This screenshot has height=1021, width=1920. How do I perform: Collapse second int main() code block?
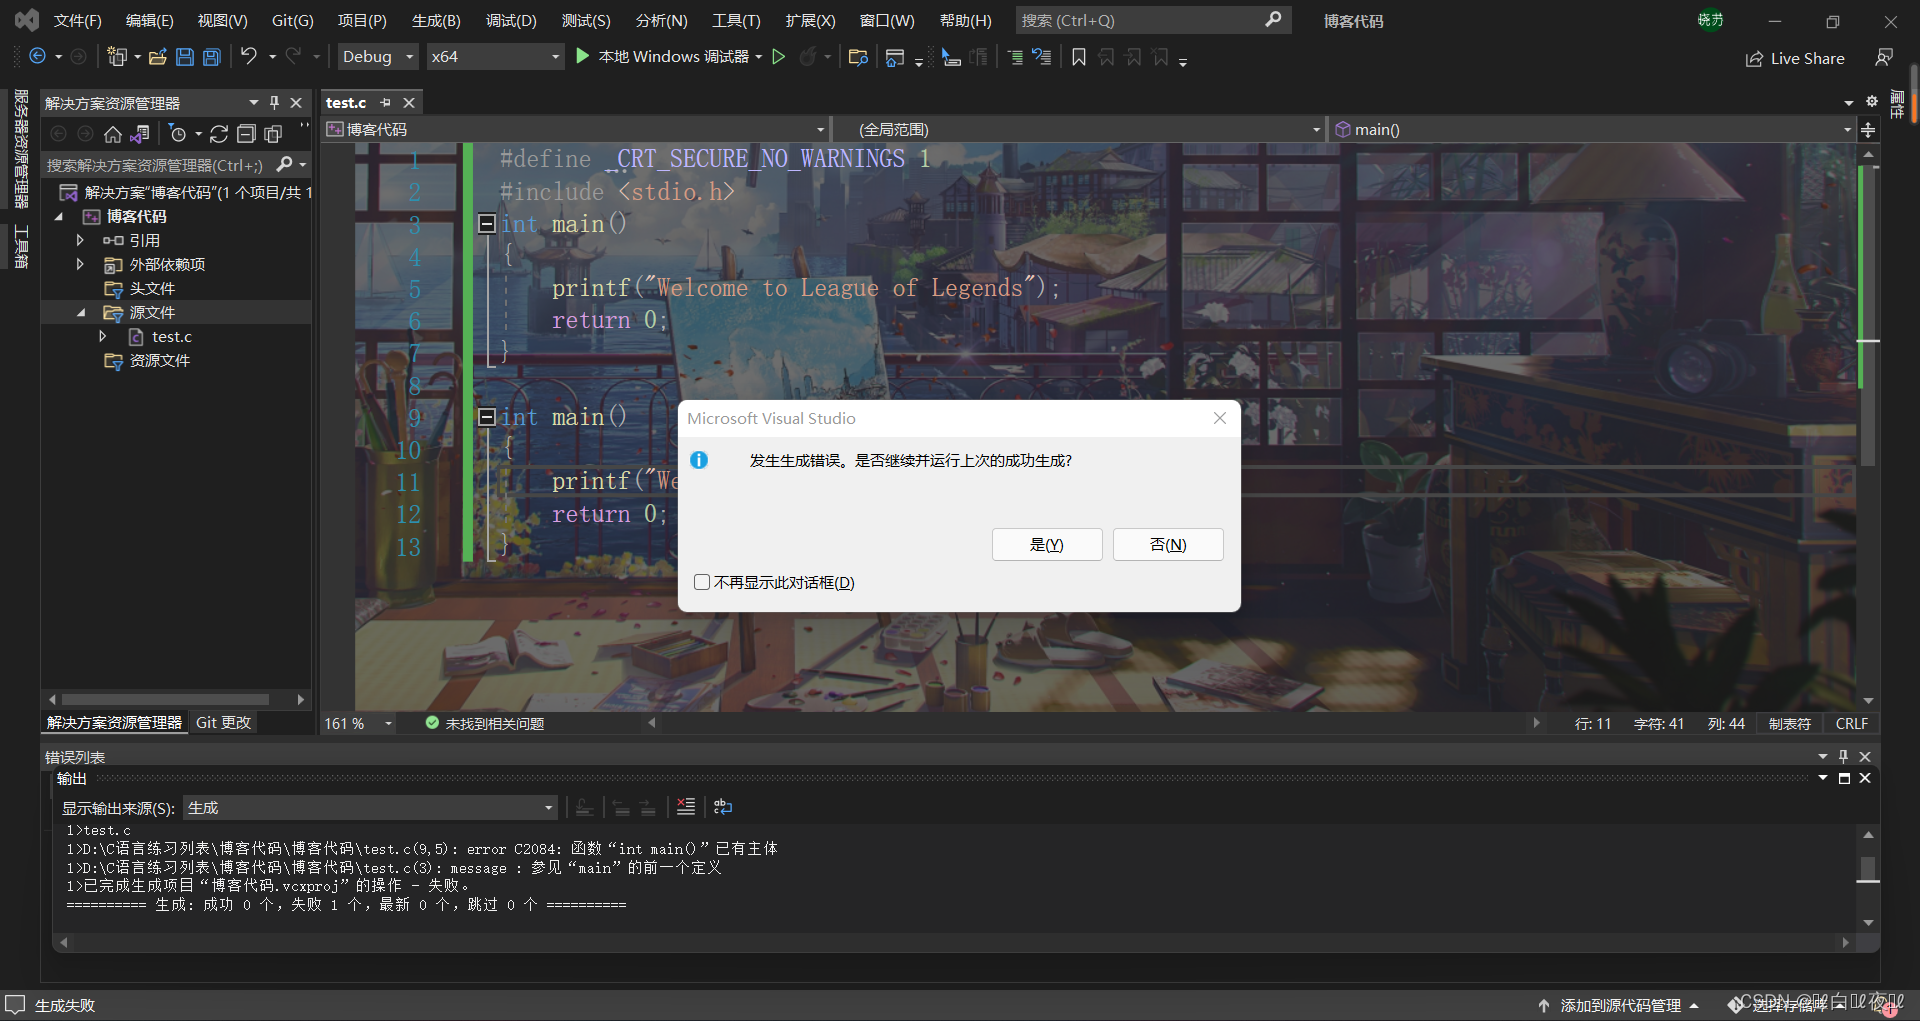coord(487,416)
